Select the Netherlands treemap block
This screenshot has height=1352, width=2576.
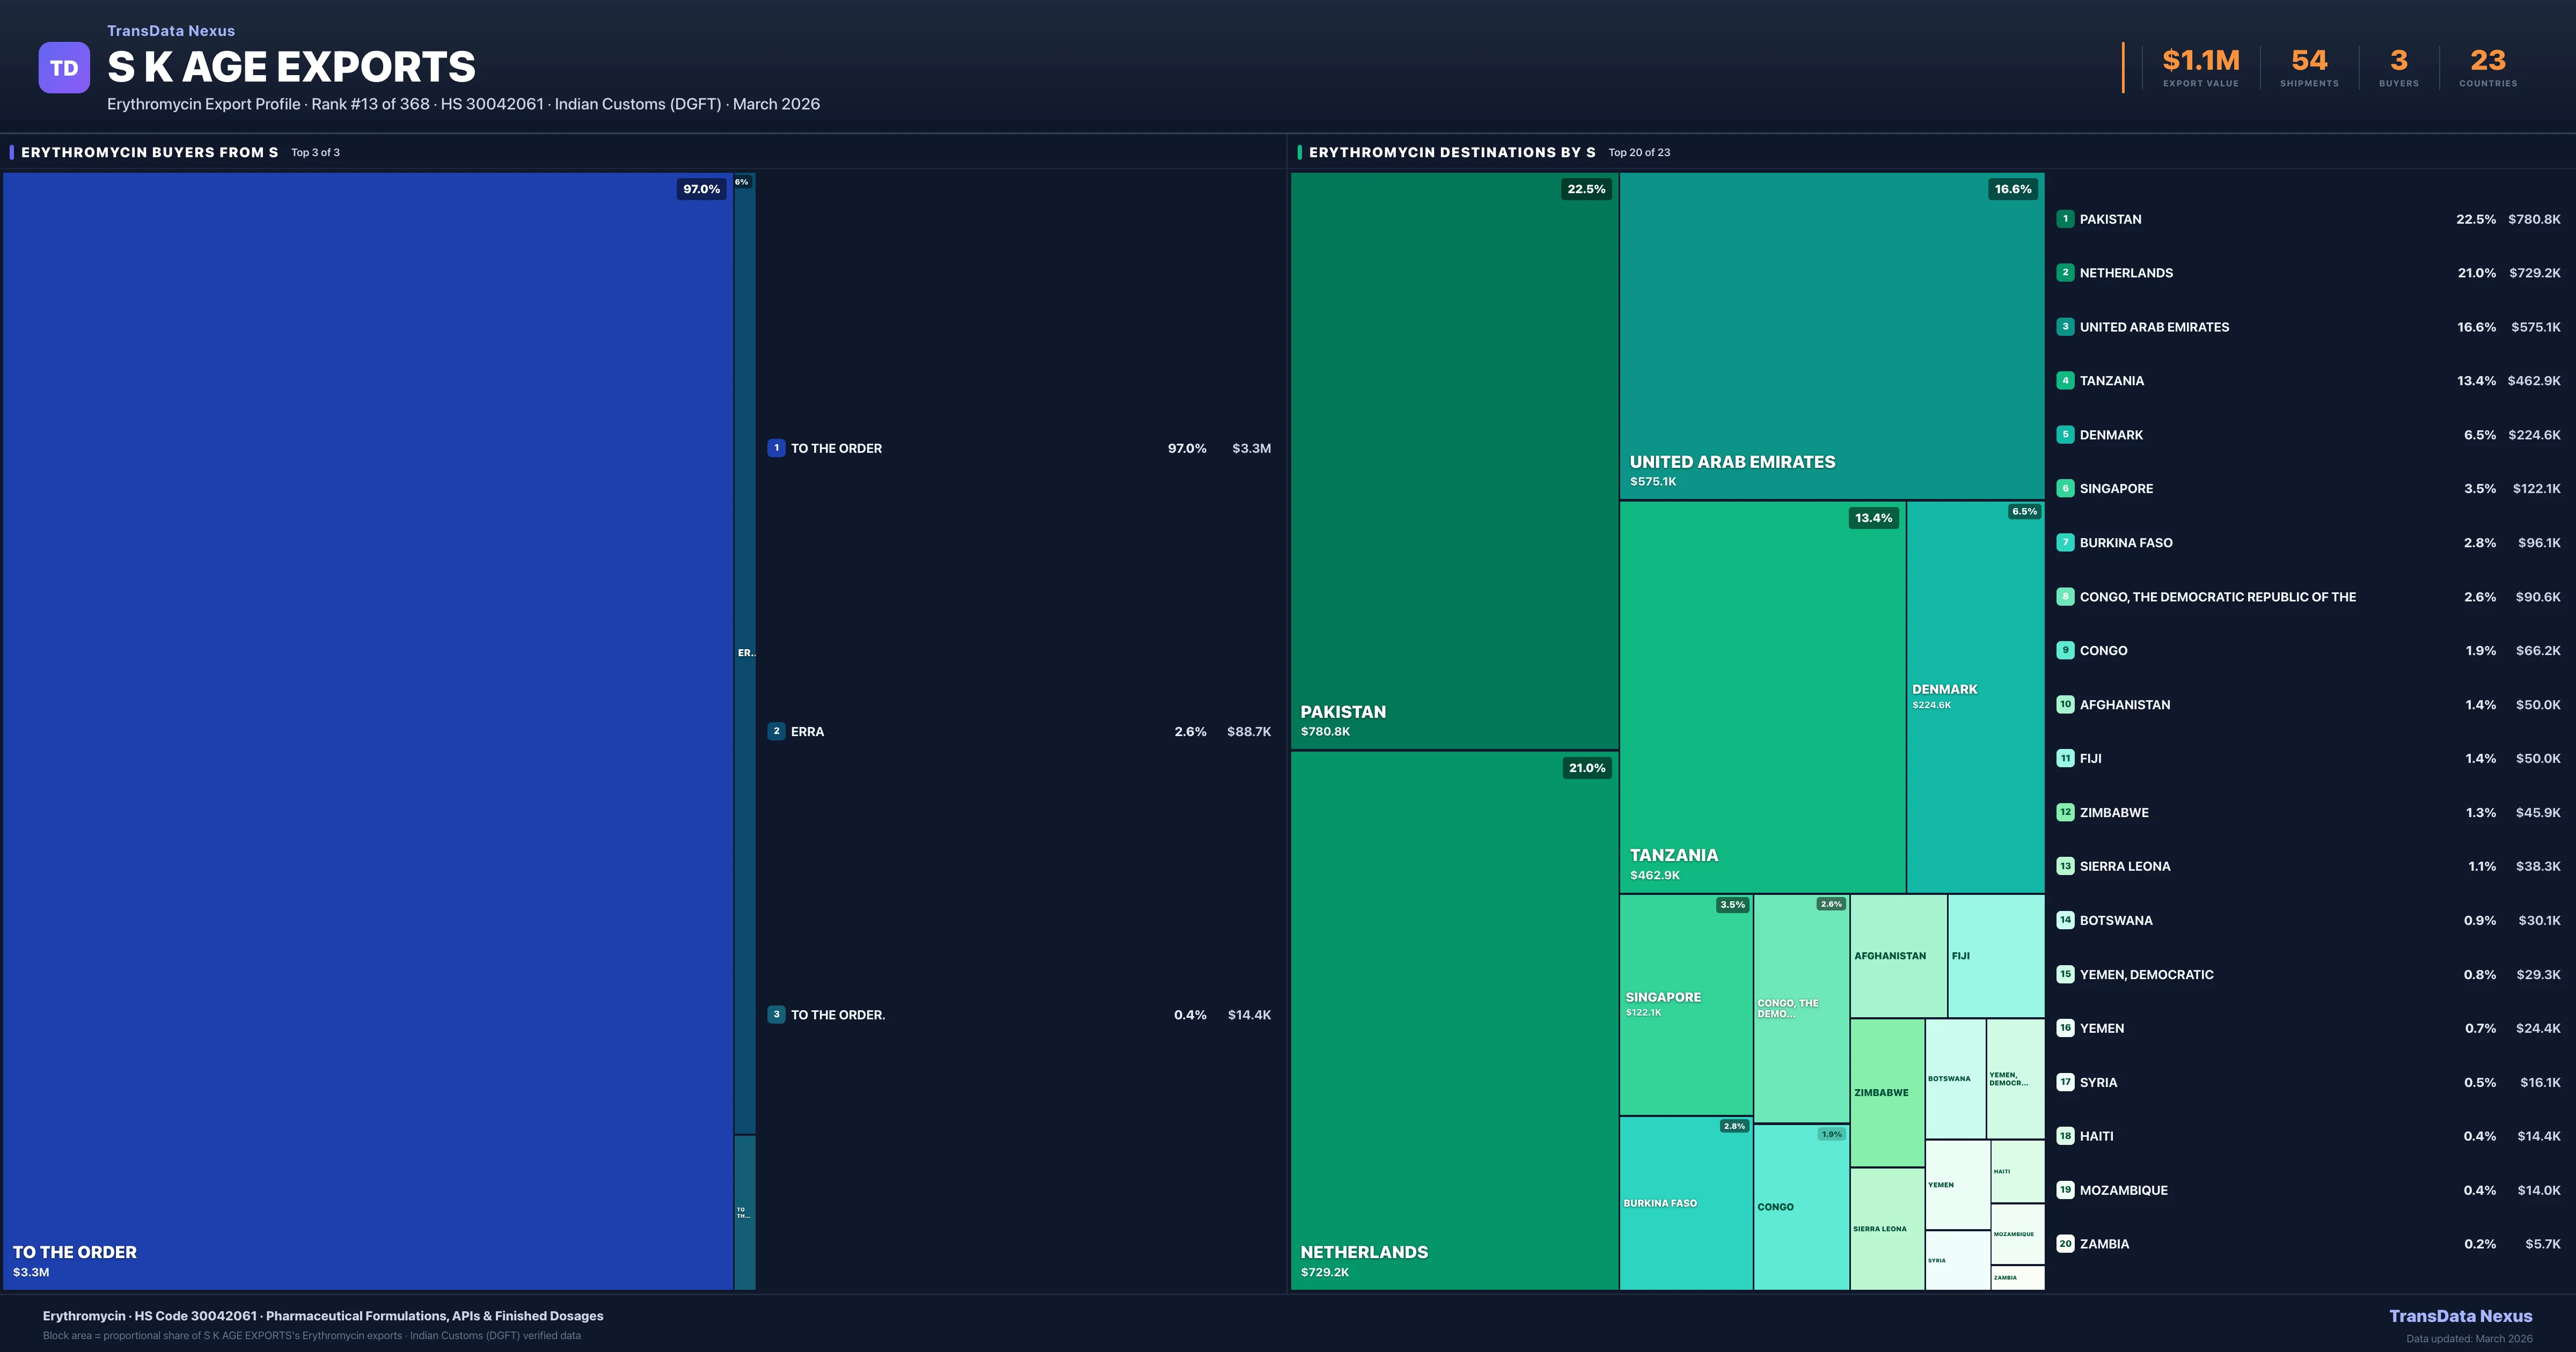coord(1453,1020)
